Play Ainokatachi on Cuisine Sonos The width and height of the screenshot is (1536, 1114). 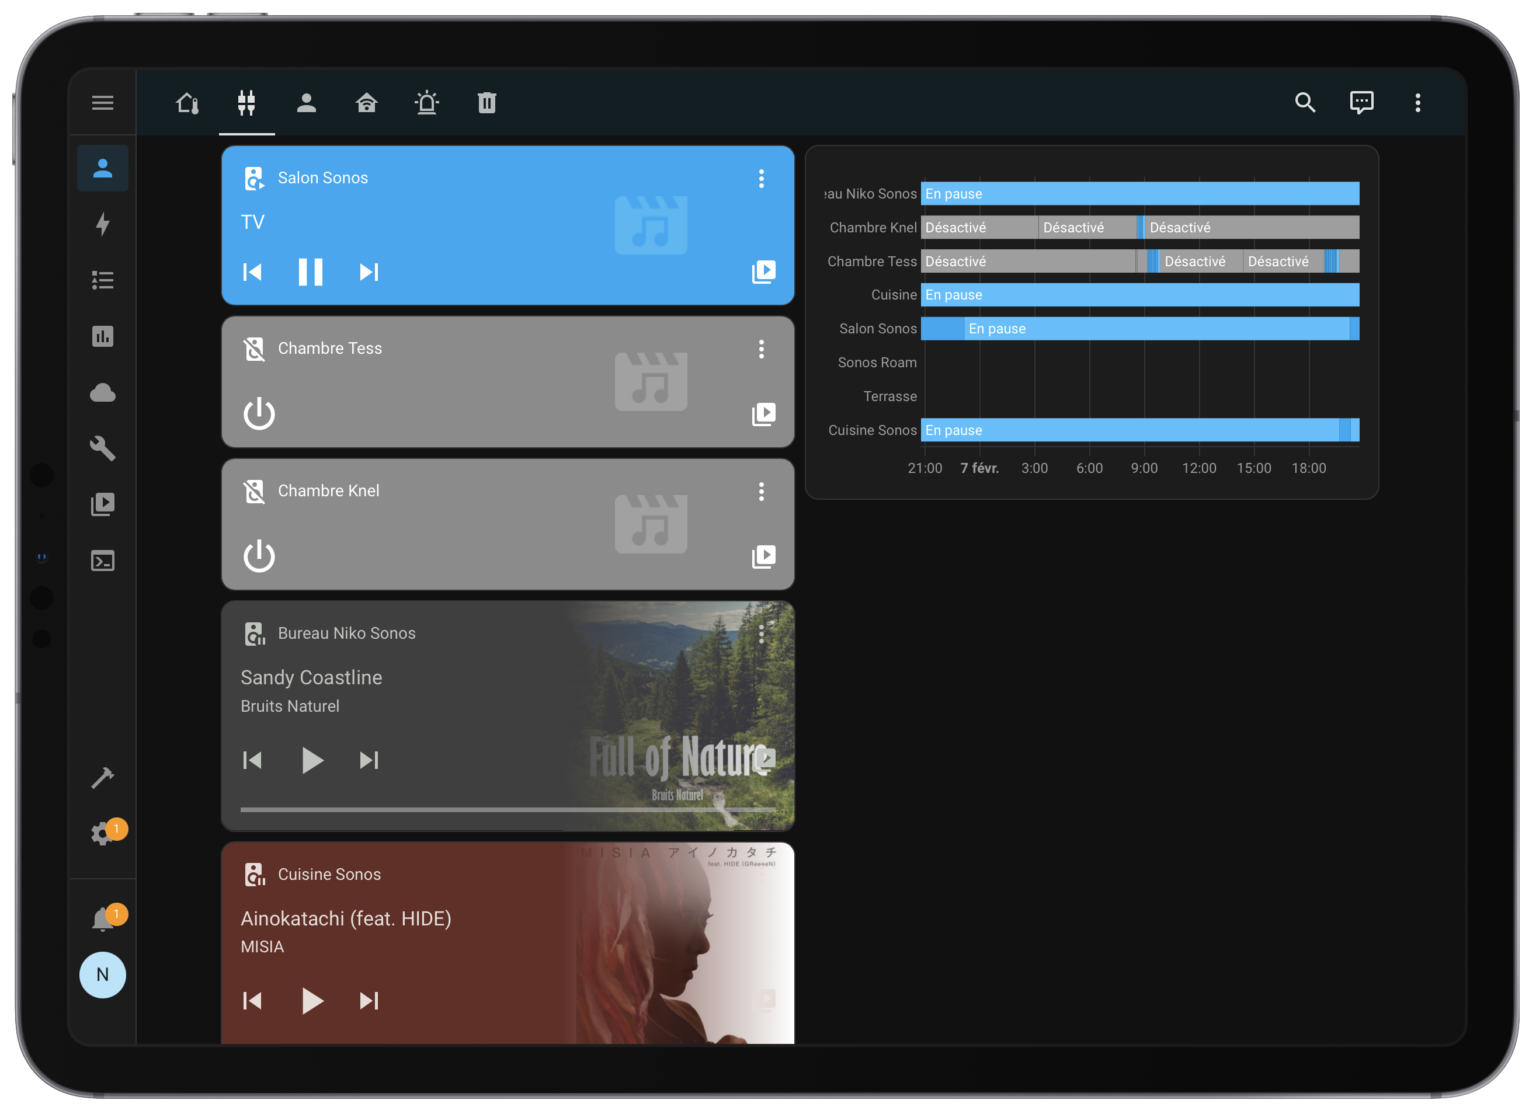coord(311,1000)
